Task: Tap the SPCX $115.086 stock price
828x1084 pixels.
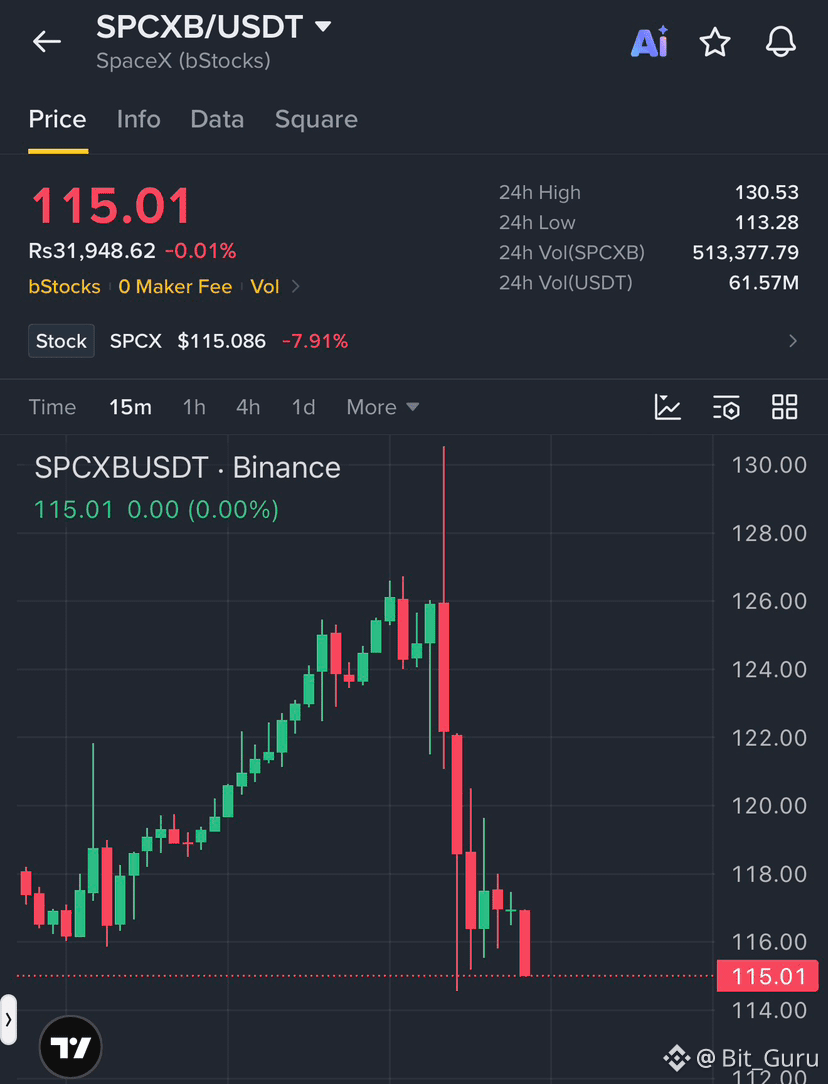Action: [x=187, y=341]
